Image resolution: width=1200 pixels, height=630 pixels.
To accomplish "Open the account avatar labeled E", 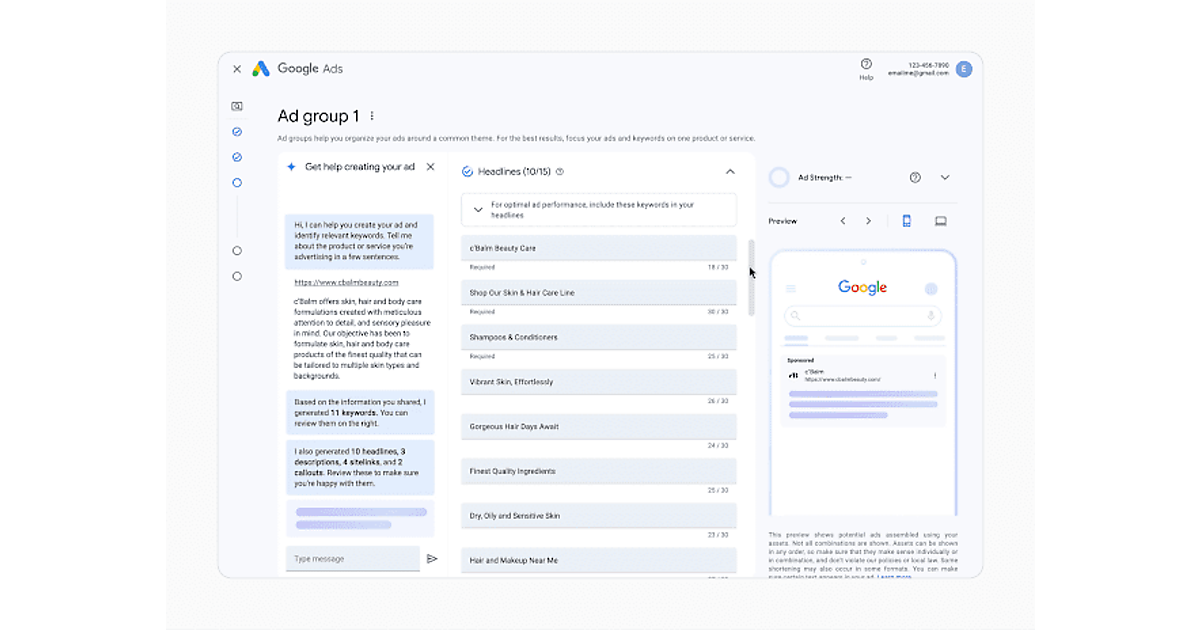I will 964,69.
